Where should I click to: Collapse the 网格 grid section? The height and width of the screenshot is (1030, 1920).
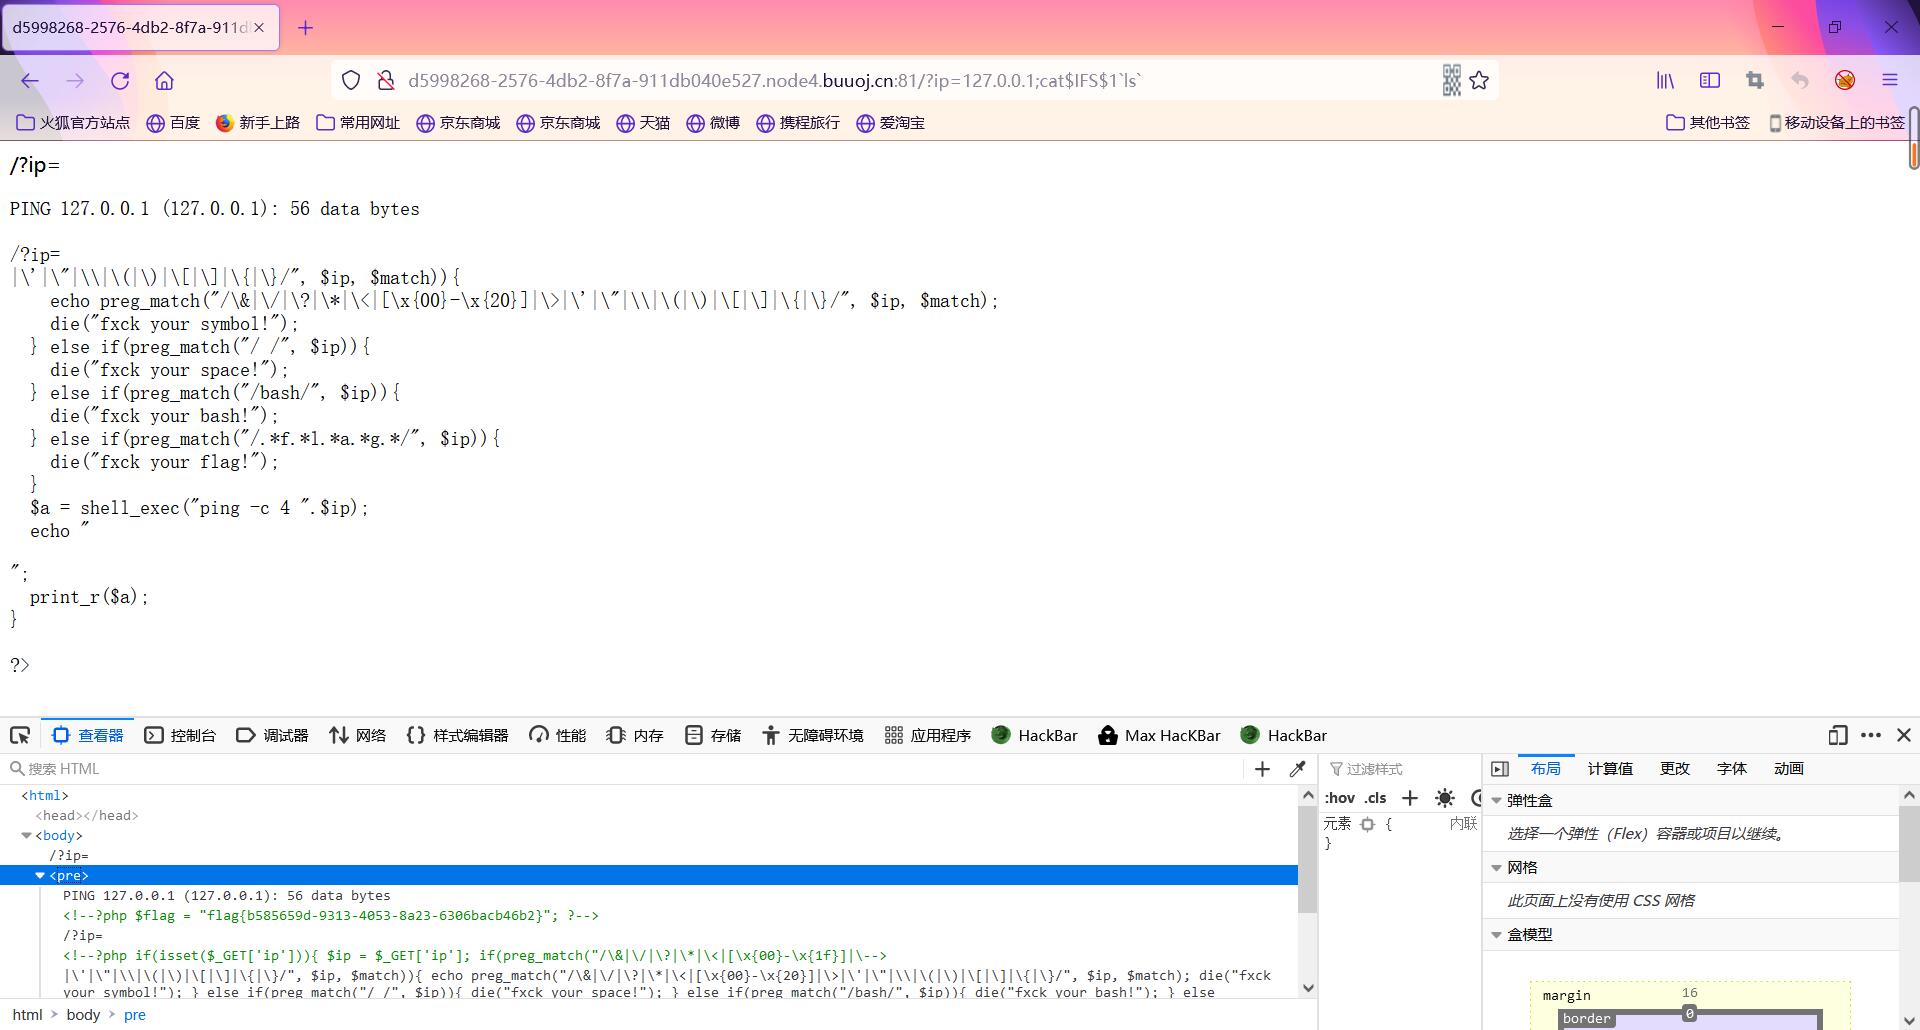coord(1497,868)
